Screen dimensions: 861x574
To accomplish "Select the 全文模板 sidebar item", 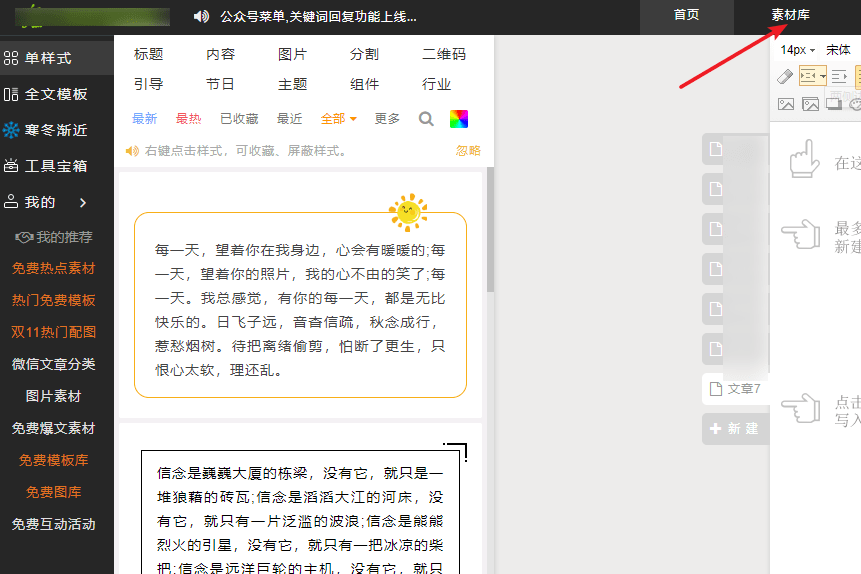I will point(46,94).
